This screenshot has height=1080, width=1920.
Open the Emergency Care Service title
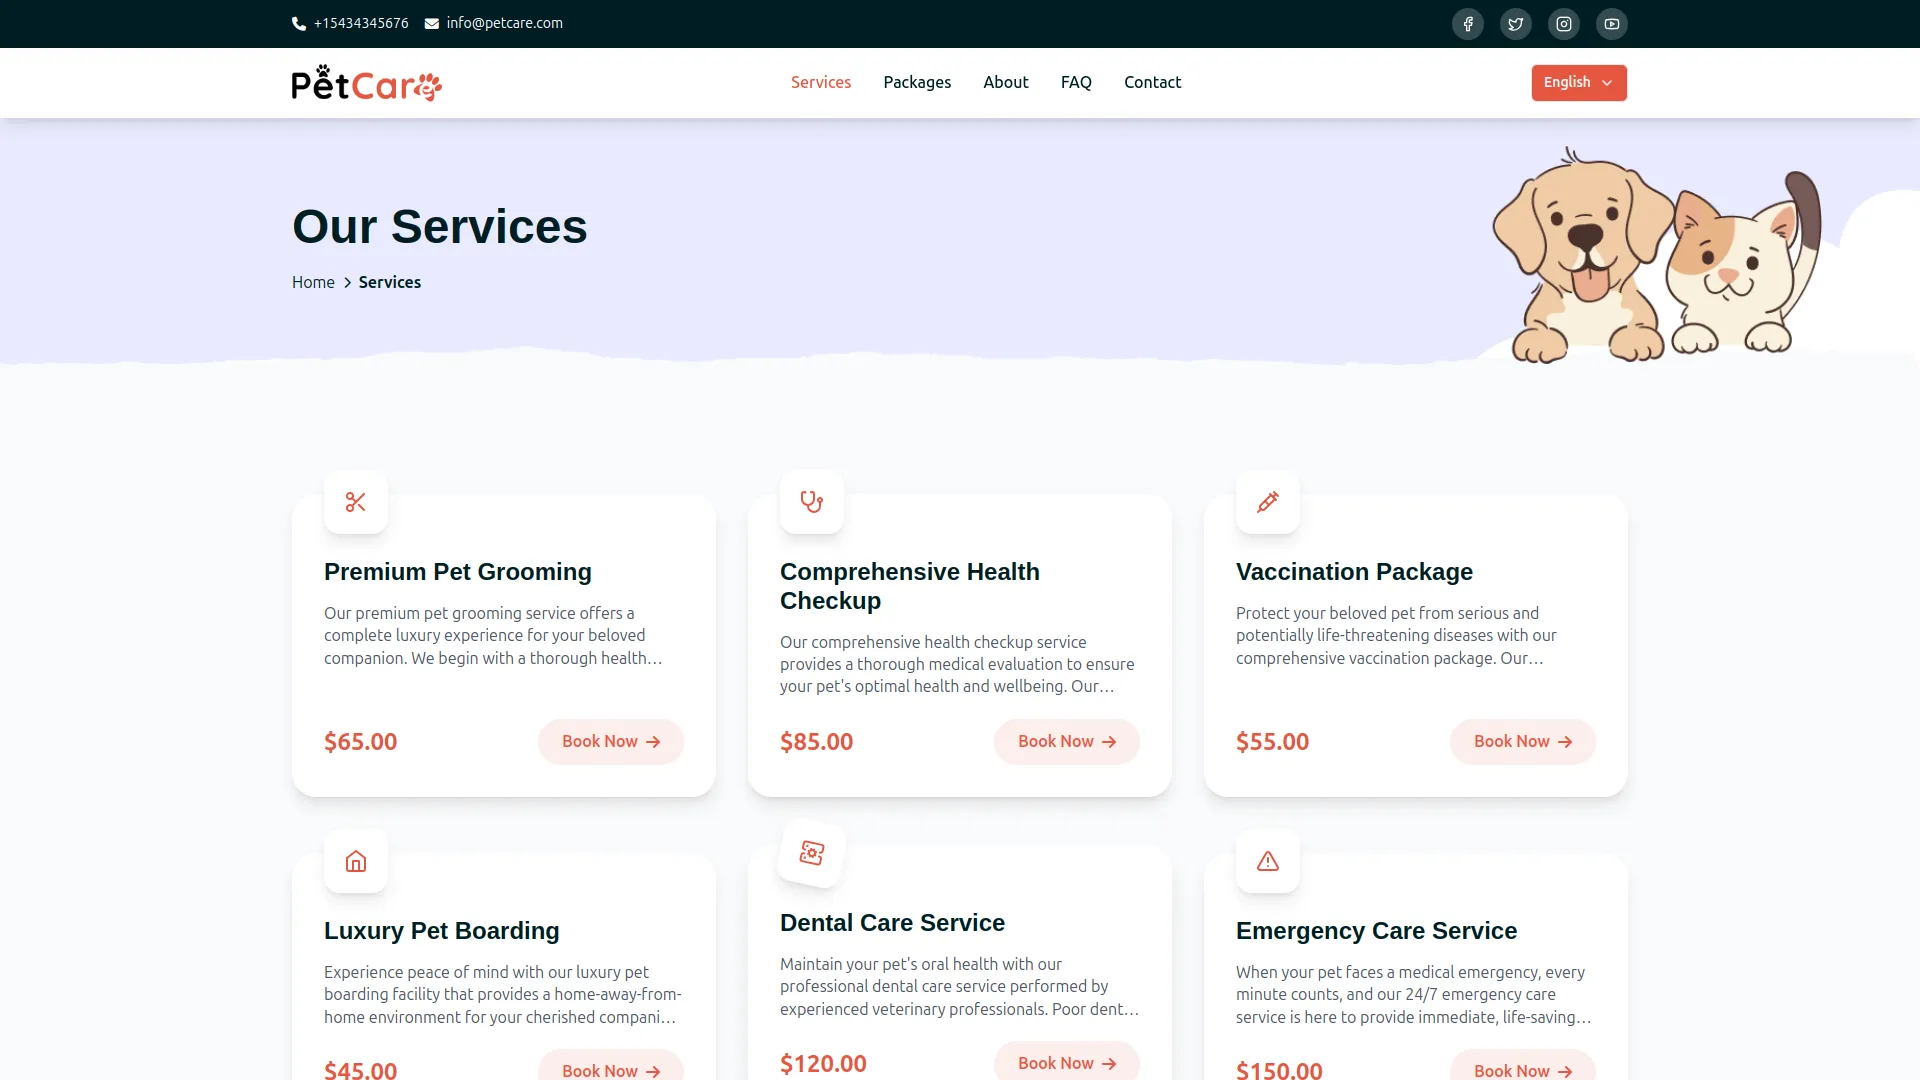point(1376,931)
